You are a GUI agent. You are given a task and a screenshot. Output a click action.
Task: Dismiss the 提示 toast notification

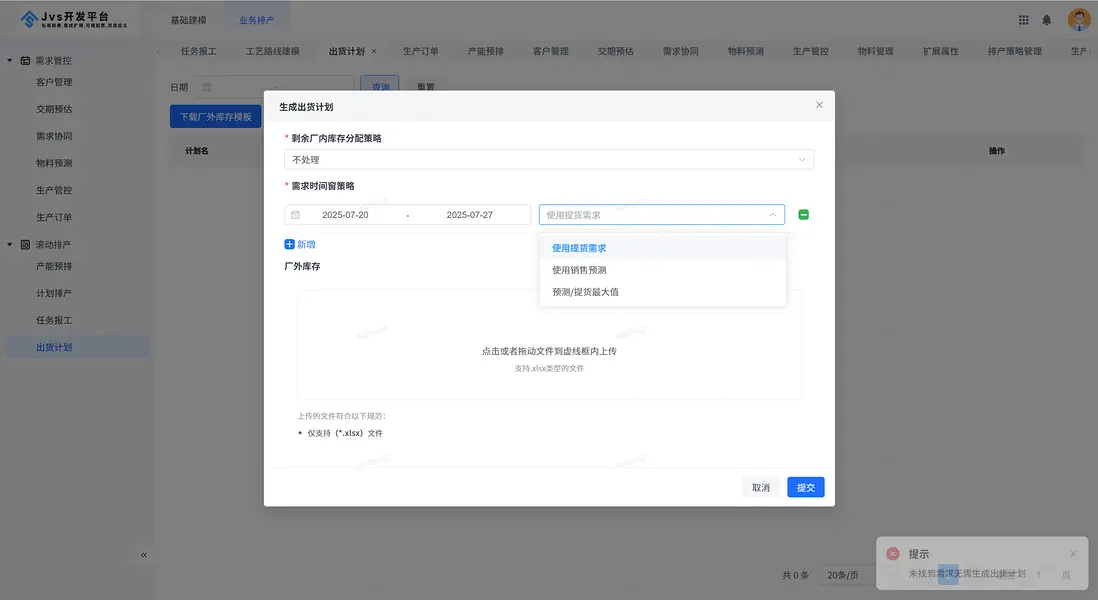click(1072, 552)
